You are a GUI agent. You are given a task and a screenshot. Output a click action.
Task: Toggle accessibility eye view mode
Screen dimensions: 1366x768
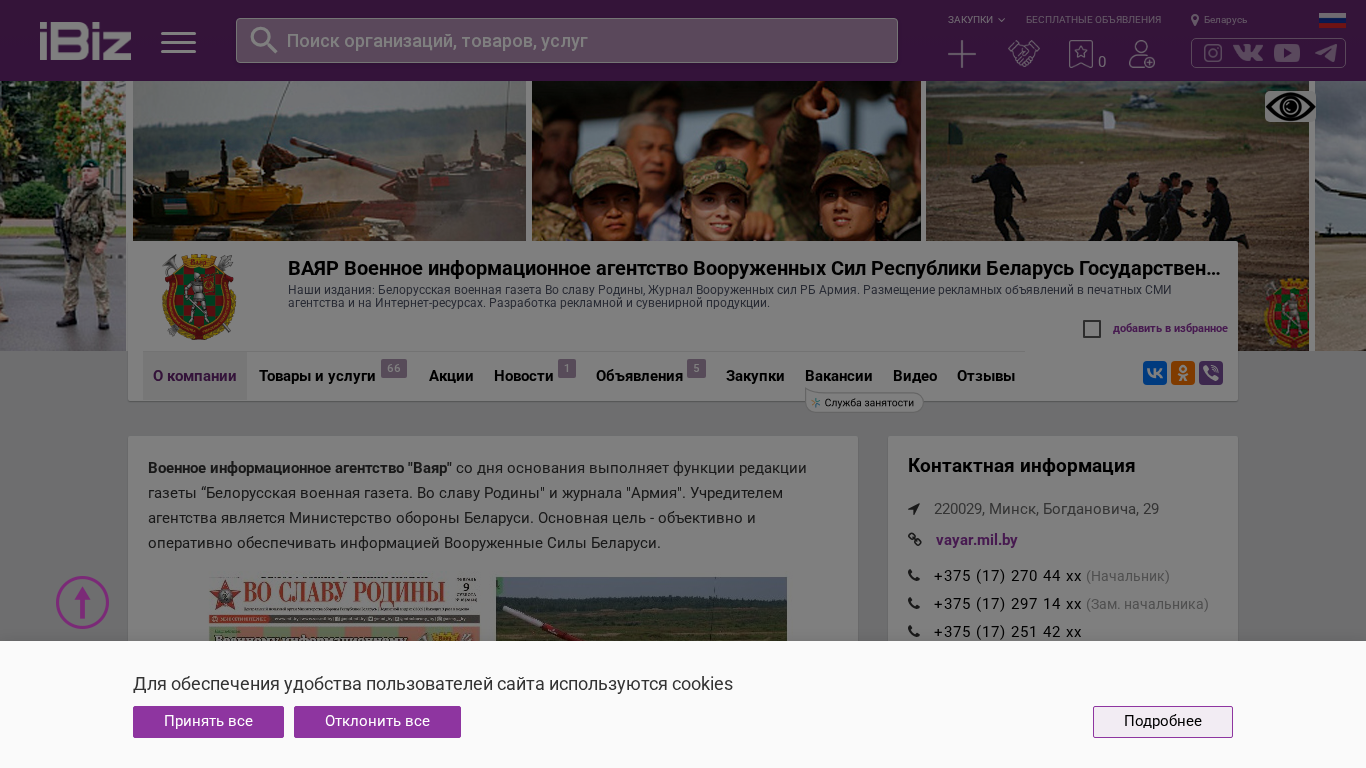(1290, 107)
